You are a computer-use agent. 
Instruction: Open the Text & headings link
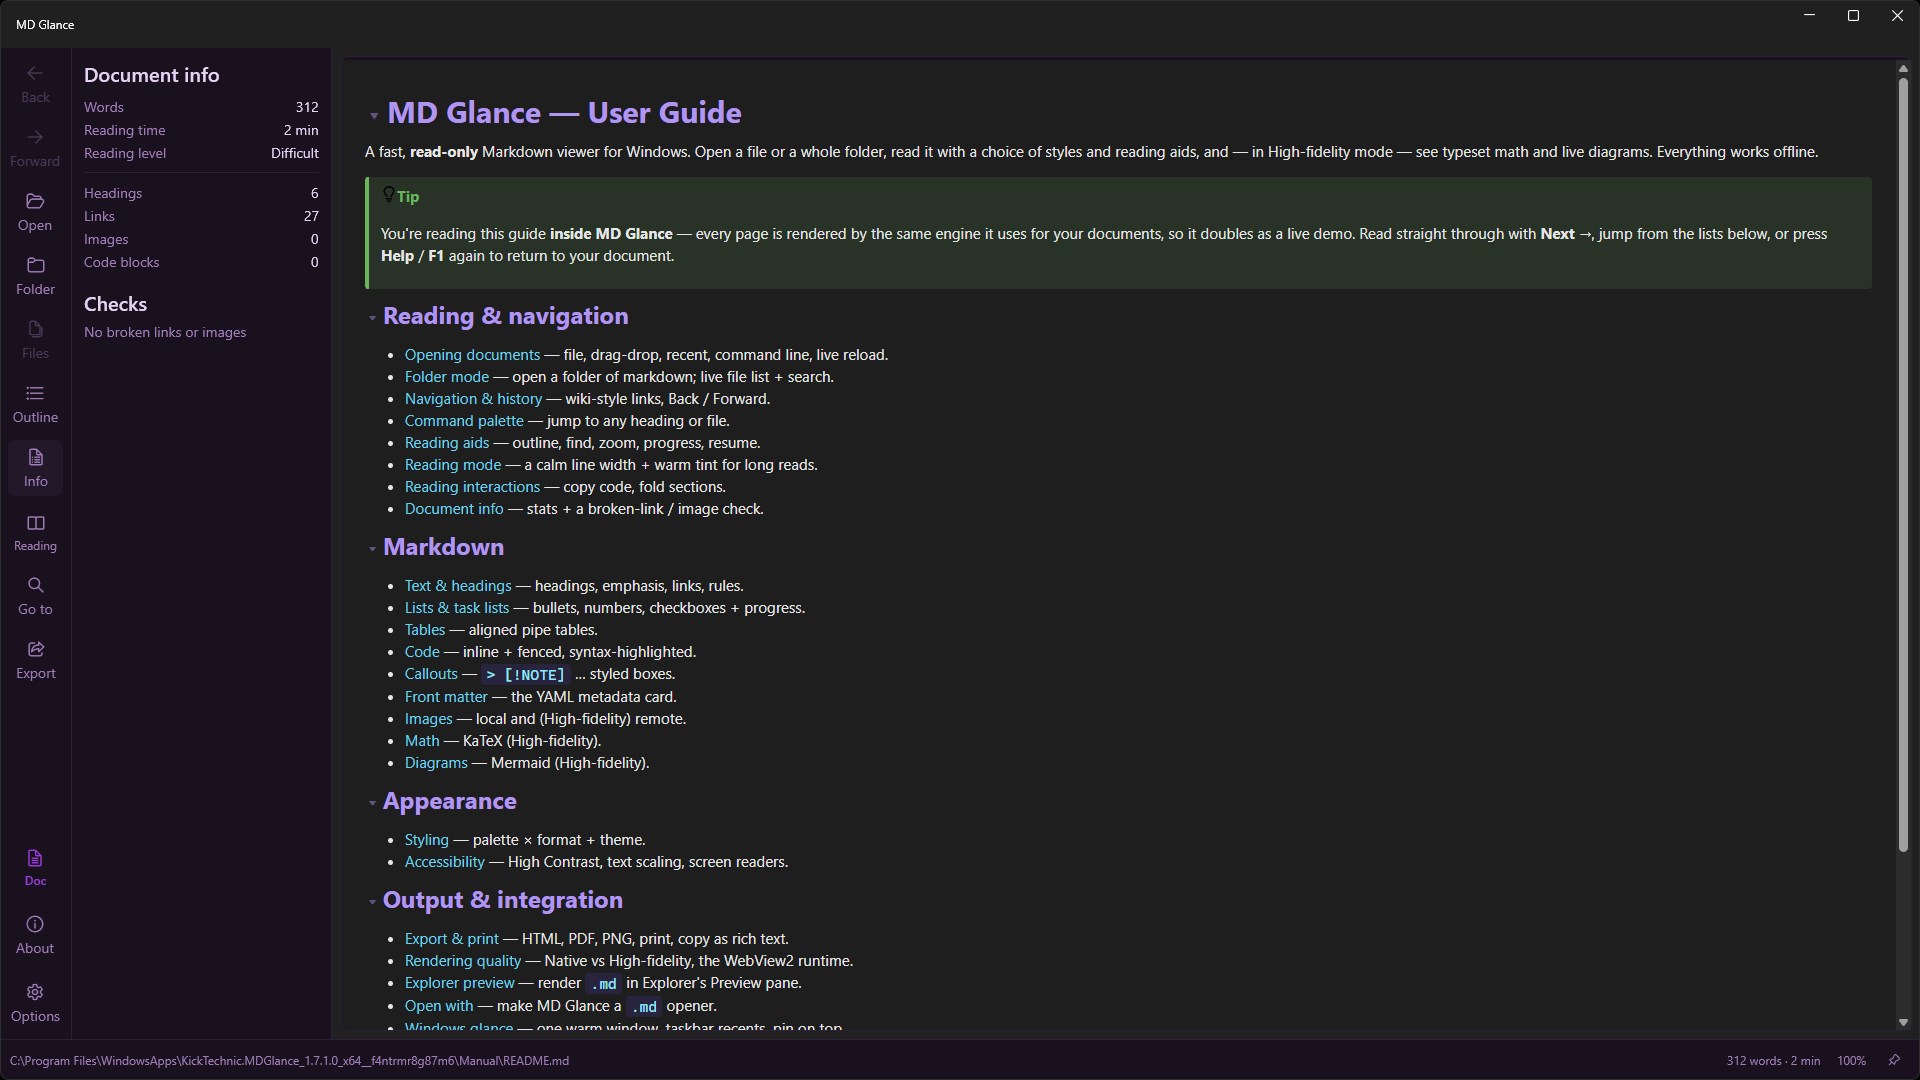click(458, 586)
